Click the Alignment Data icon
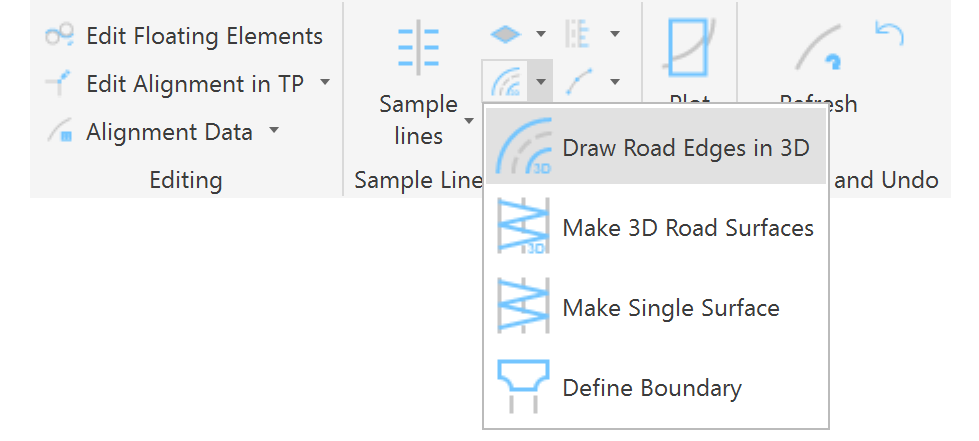 point(60,132)
